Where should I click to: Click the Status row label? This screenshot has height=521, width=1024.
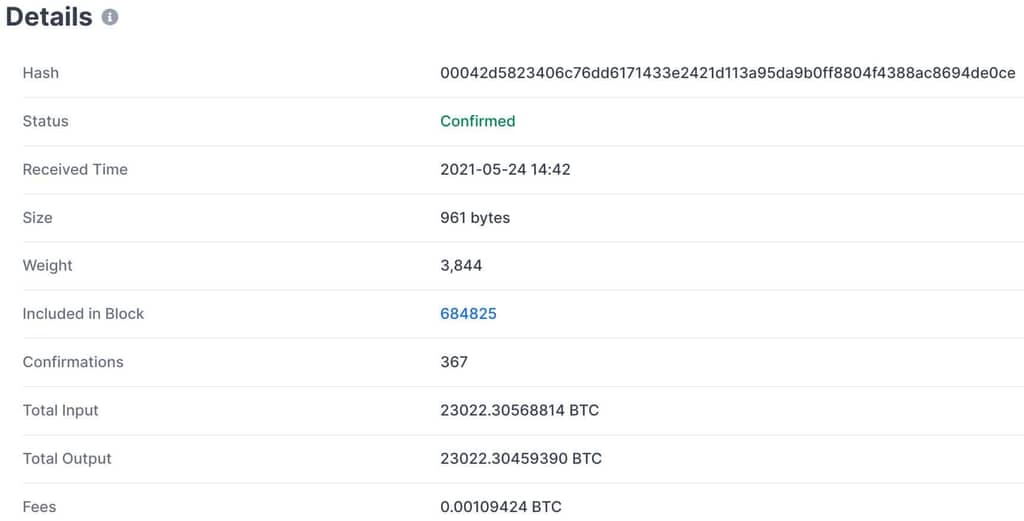click(45, 121)
